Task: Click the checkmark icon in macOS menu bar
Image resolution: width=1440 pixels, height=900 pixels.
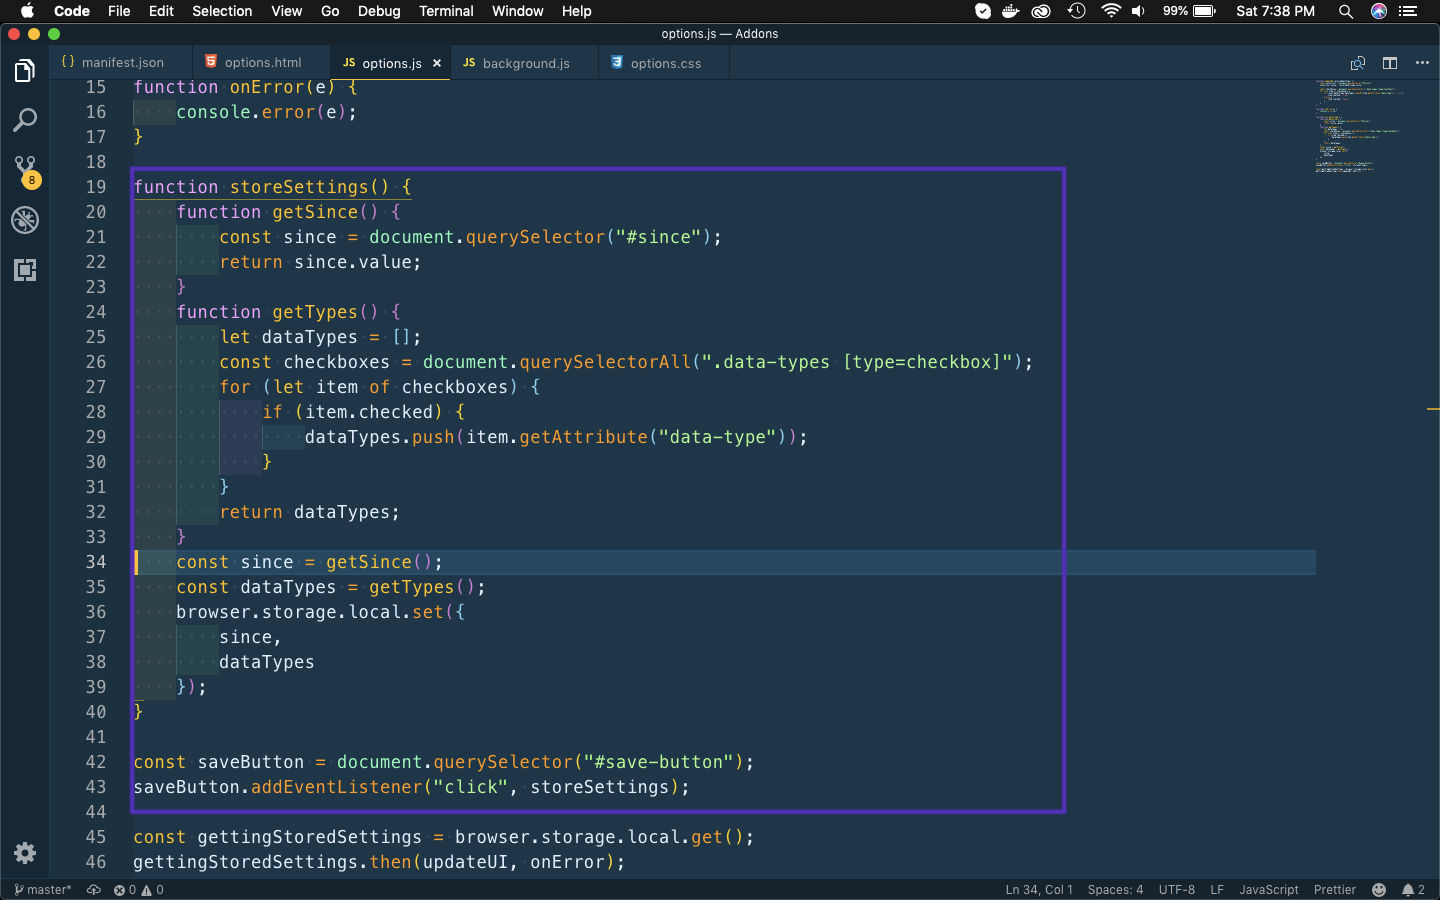Action: point(983,11)
